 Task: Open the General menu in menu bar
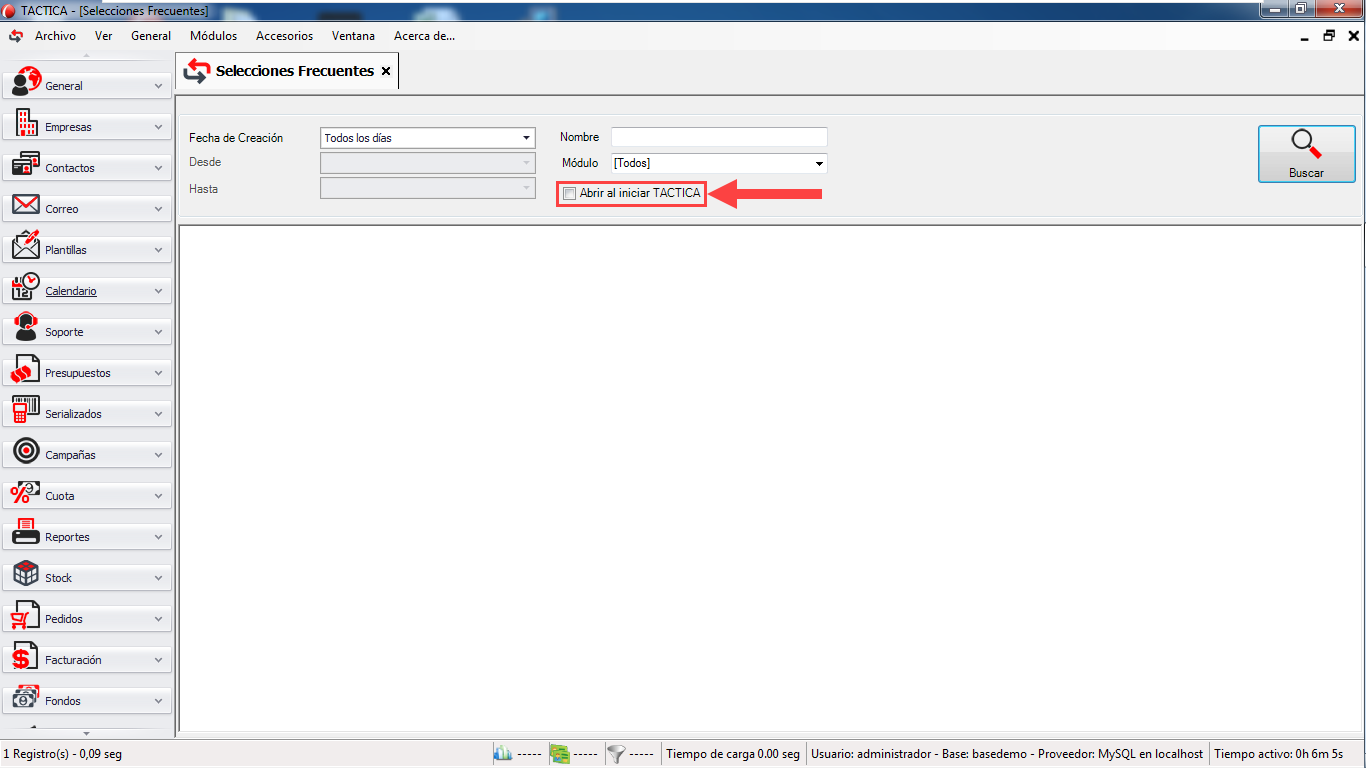(151, 35)
